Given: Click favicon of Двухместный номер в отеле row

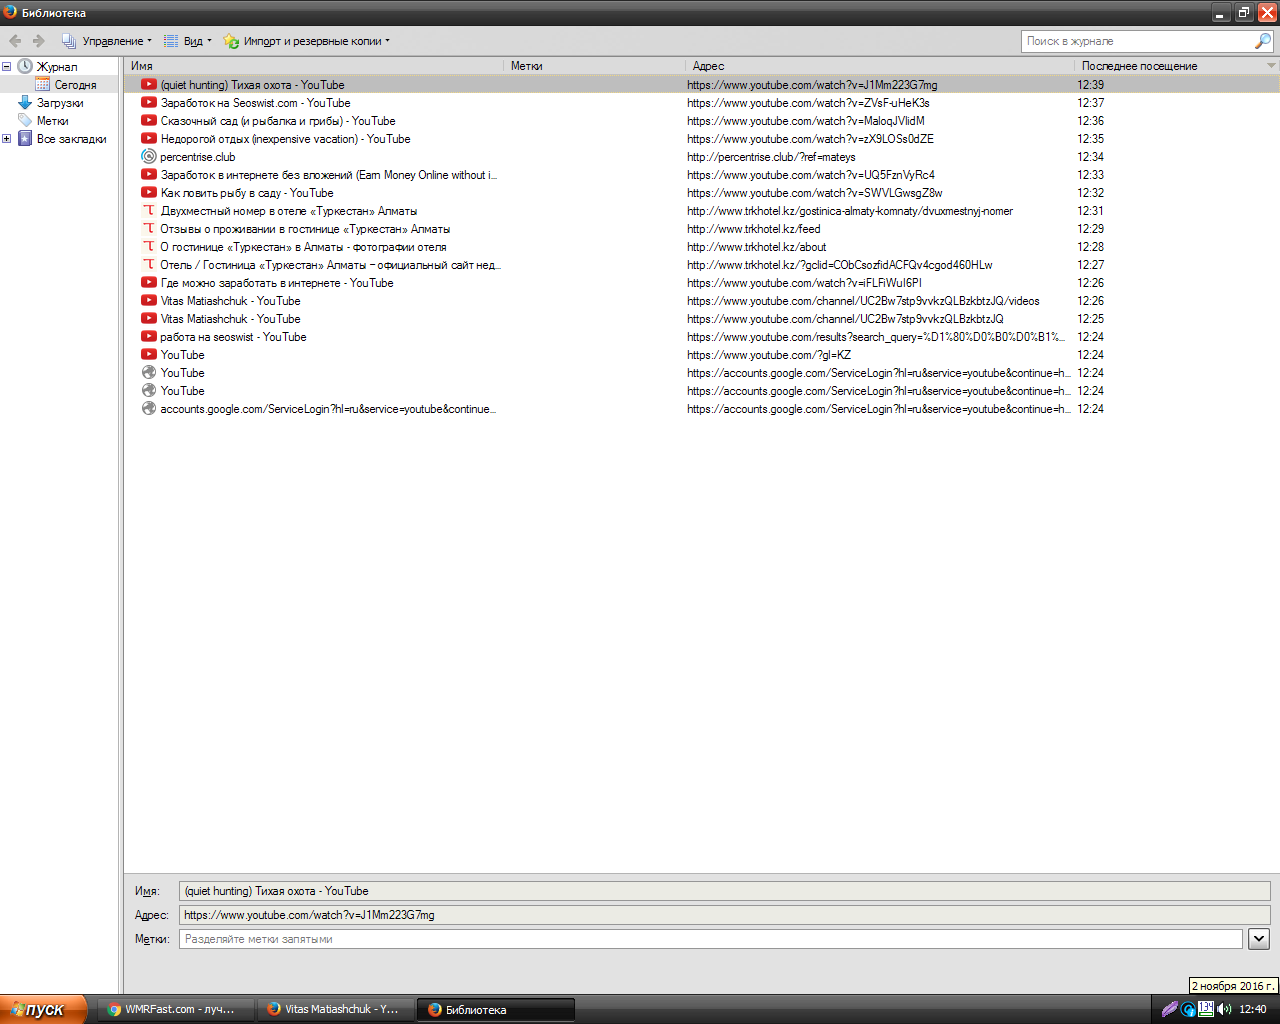Looking at the screenshot, I should coord(149,211).
